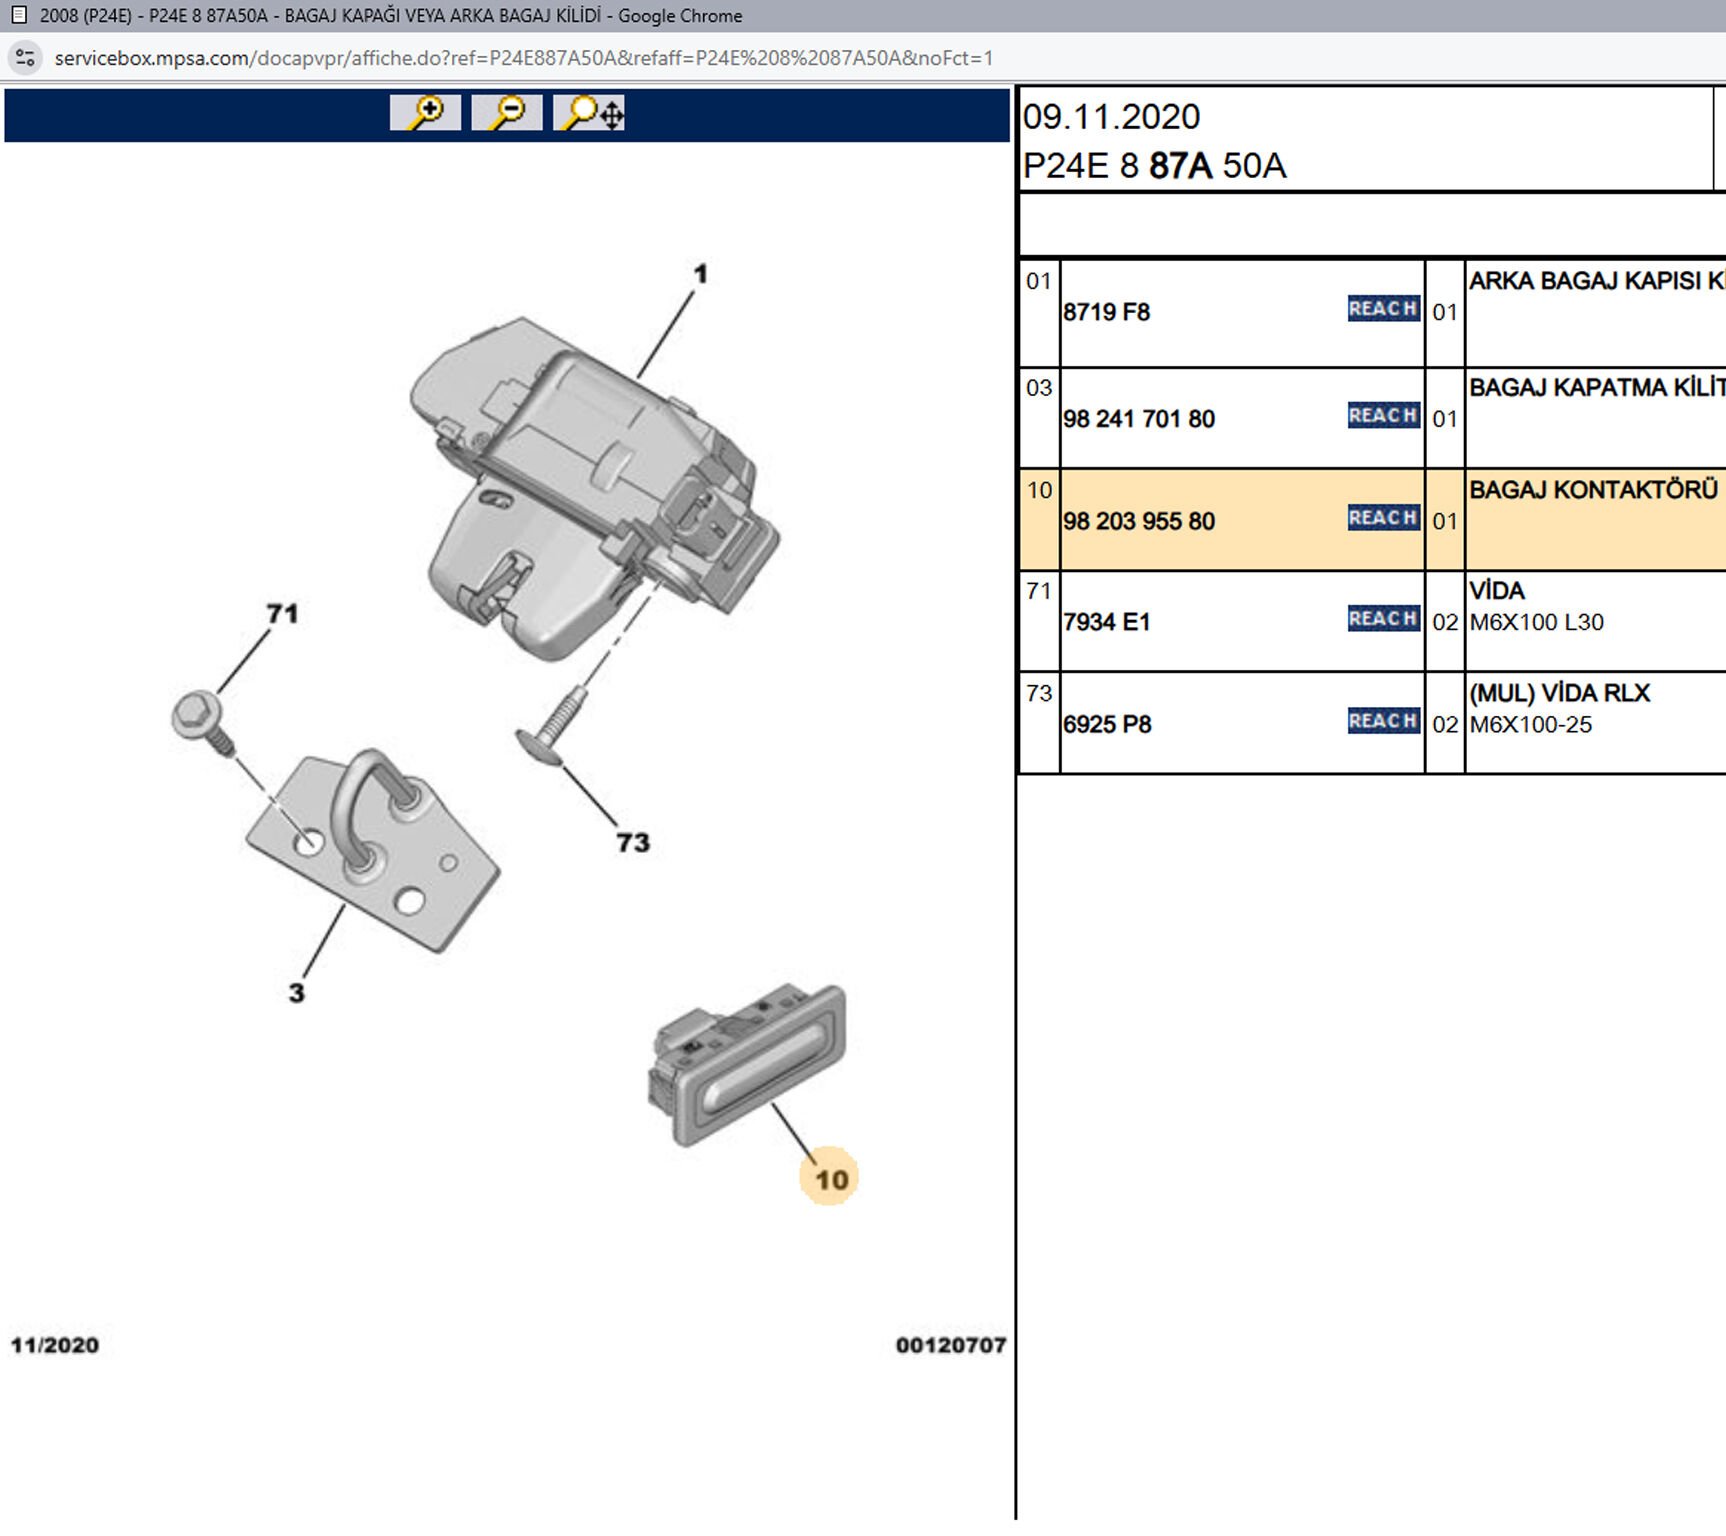1726x1536 pixels.
Task: Click callout number 3 in diagram
Action: (296, 993)
